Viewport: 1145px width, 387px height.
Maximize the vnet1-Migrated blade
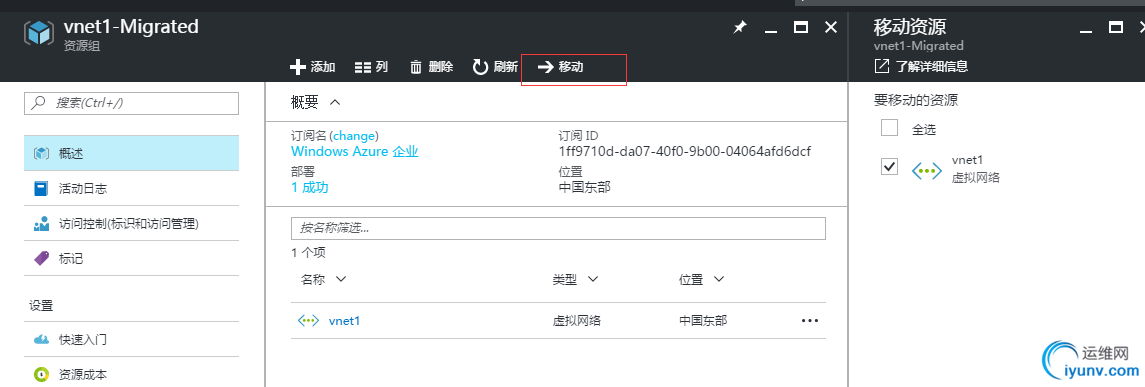(x=800, y=28)
